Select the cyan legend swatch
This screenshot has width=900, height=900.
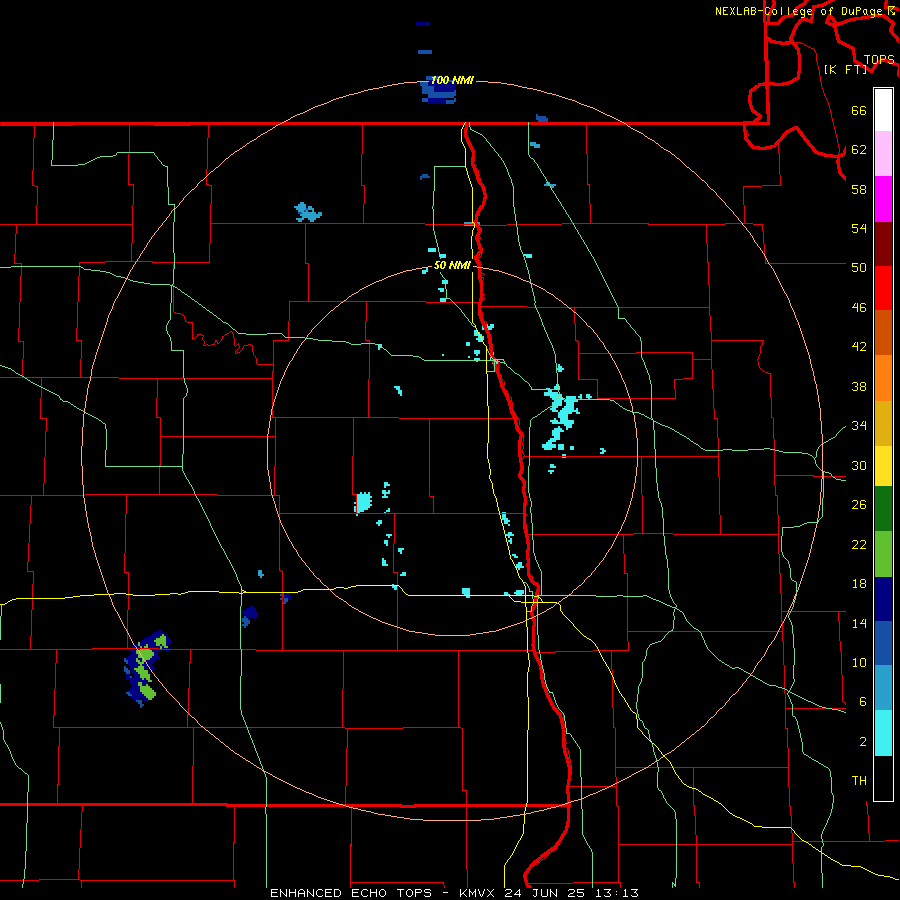pyautogui.click(x=883, y=733)
